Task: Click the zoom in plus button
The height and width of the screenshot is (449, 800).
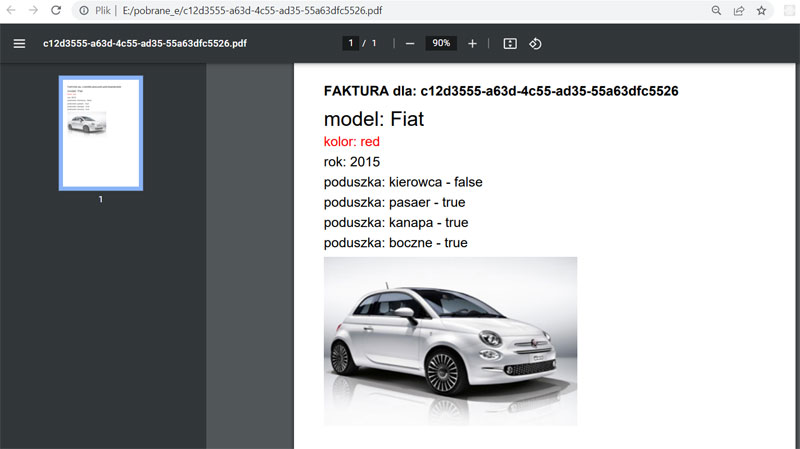Action: (473, 44)
